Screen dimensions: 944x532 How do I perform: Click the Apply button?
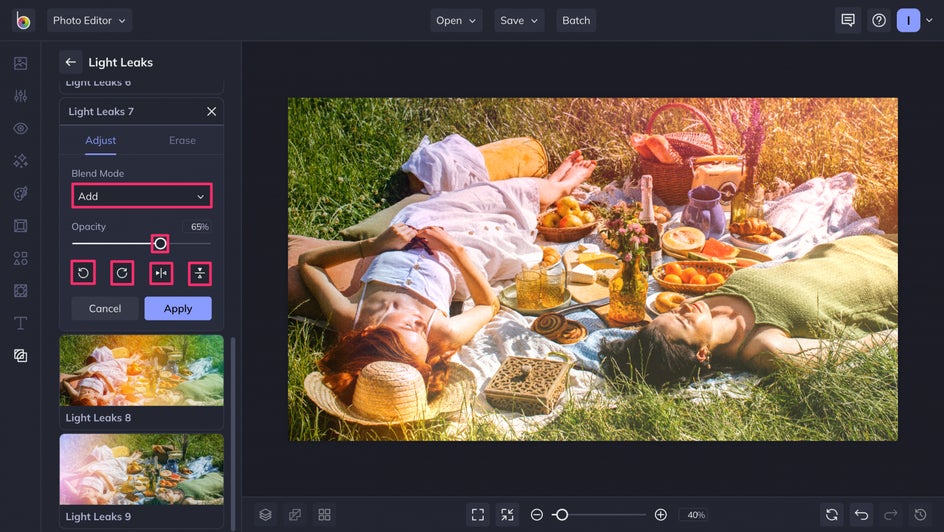[x=178, y=308]
